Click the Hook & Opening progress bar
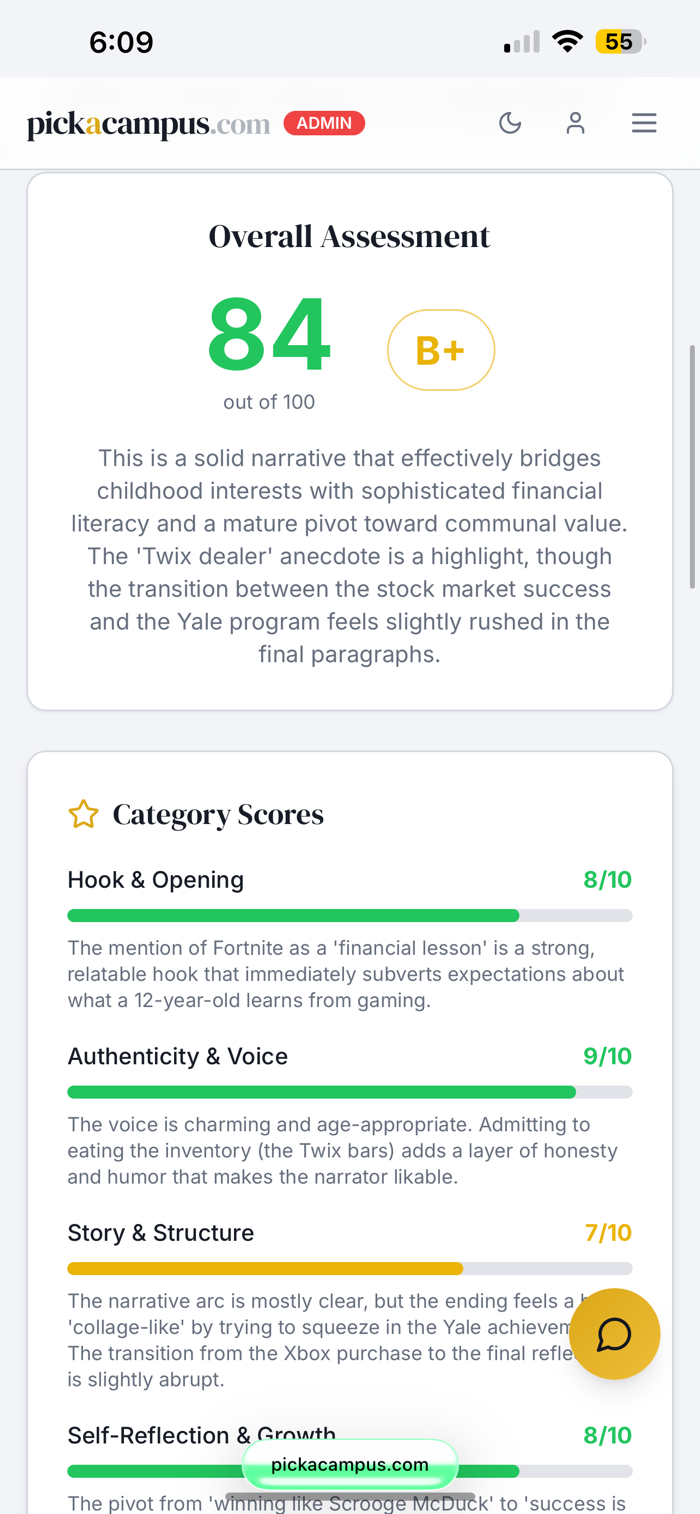This screenshot has height=1514, width=700. (x=349, y=915)
